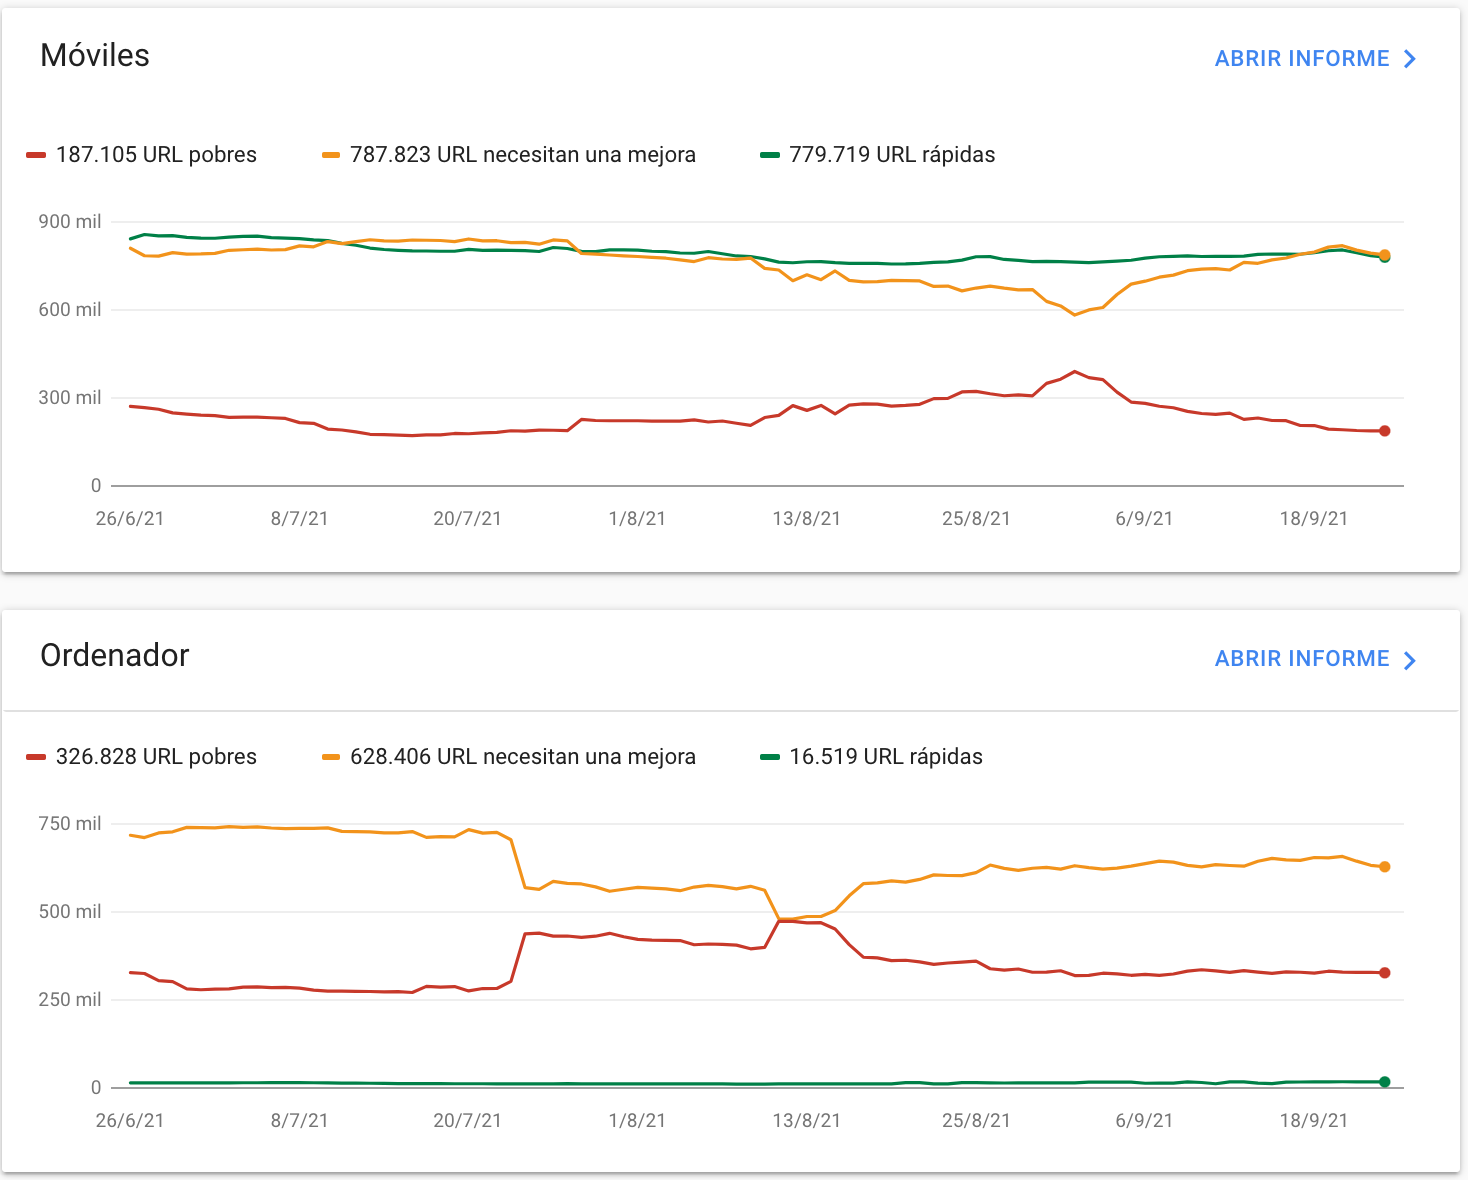
Task: Click the red endpoint dot on the Ordenador chart
Action: coord(1383,971)
